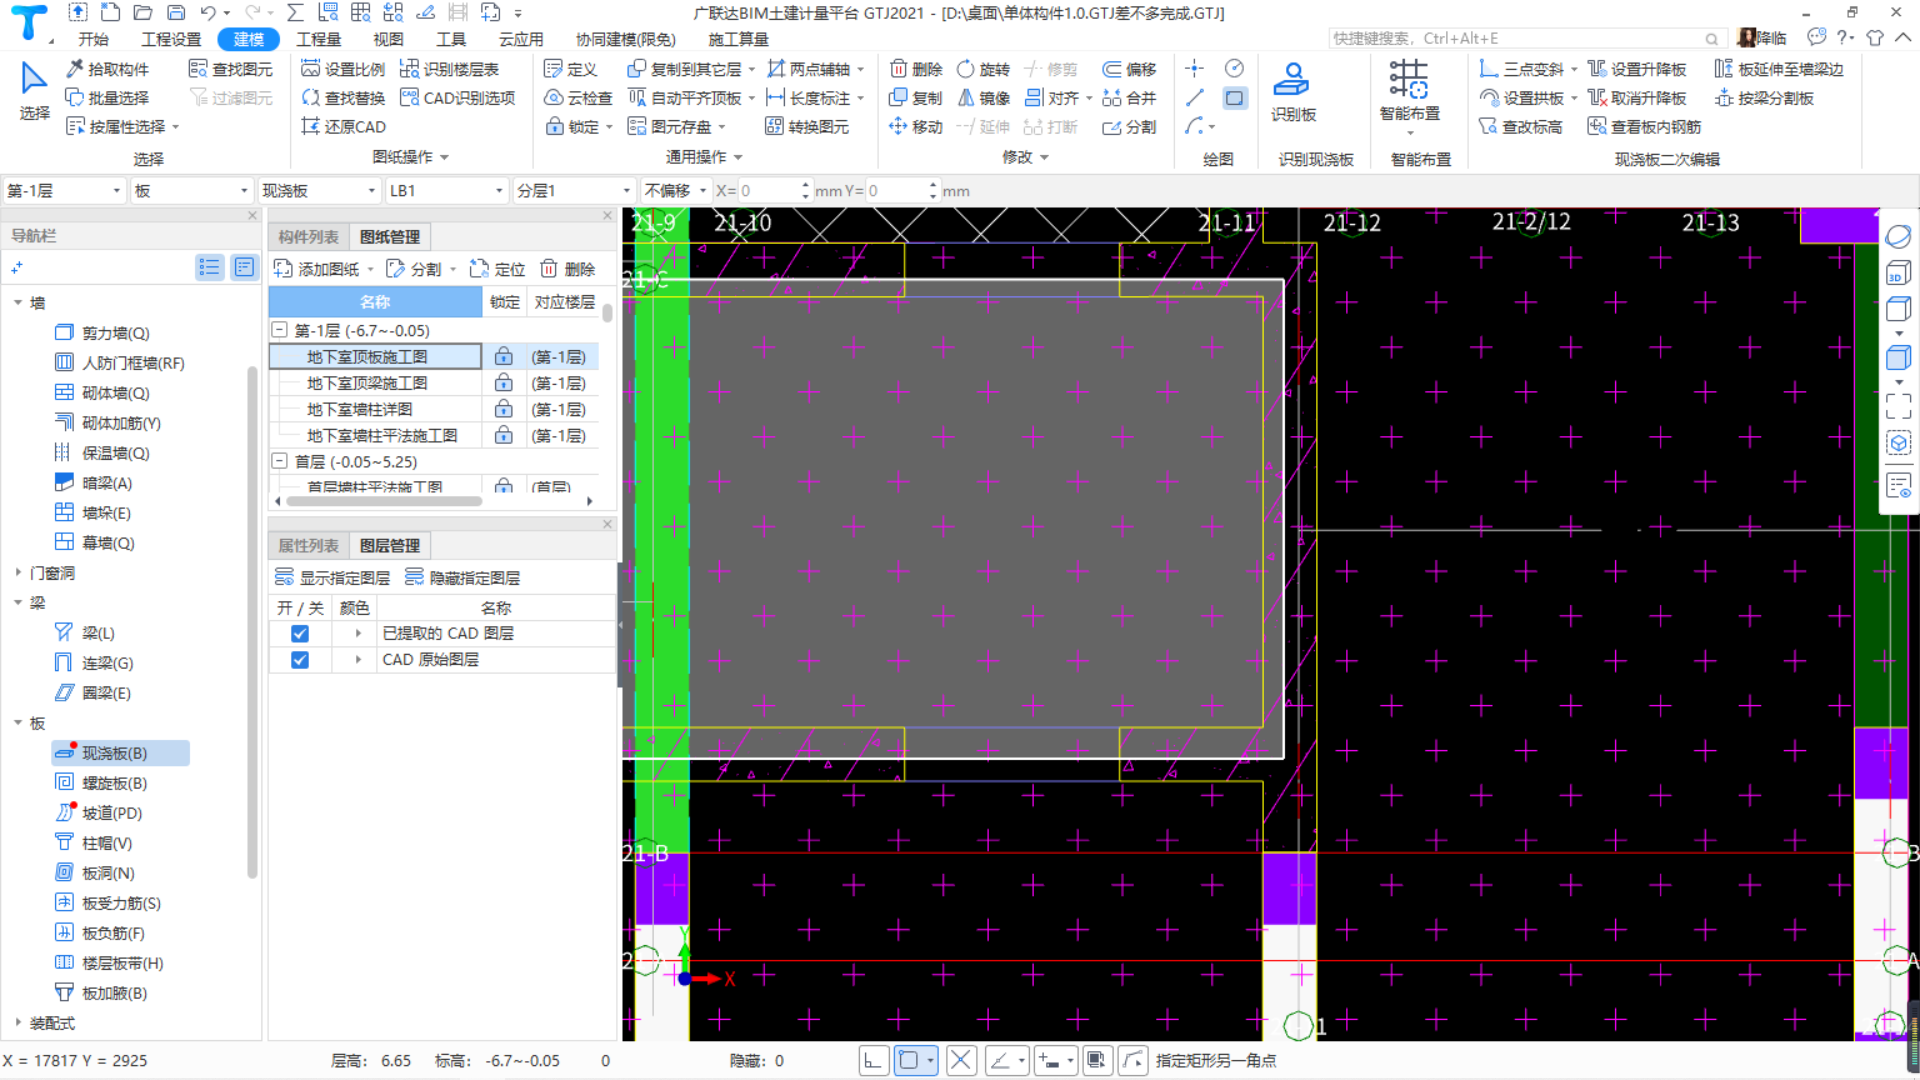Image resolution: width=1920 pixels, height=1080 pixels.
Task: Select the 旋转 rotate tool
Action: [984, 69]
